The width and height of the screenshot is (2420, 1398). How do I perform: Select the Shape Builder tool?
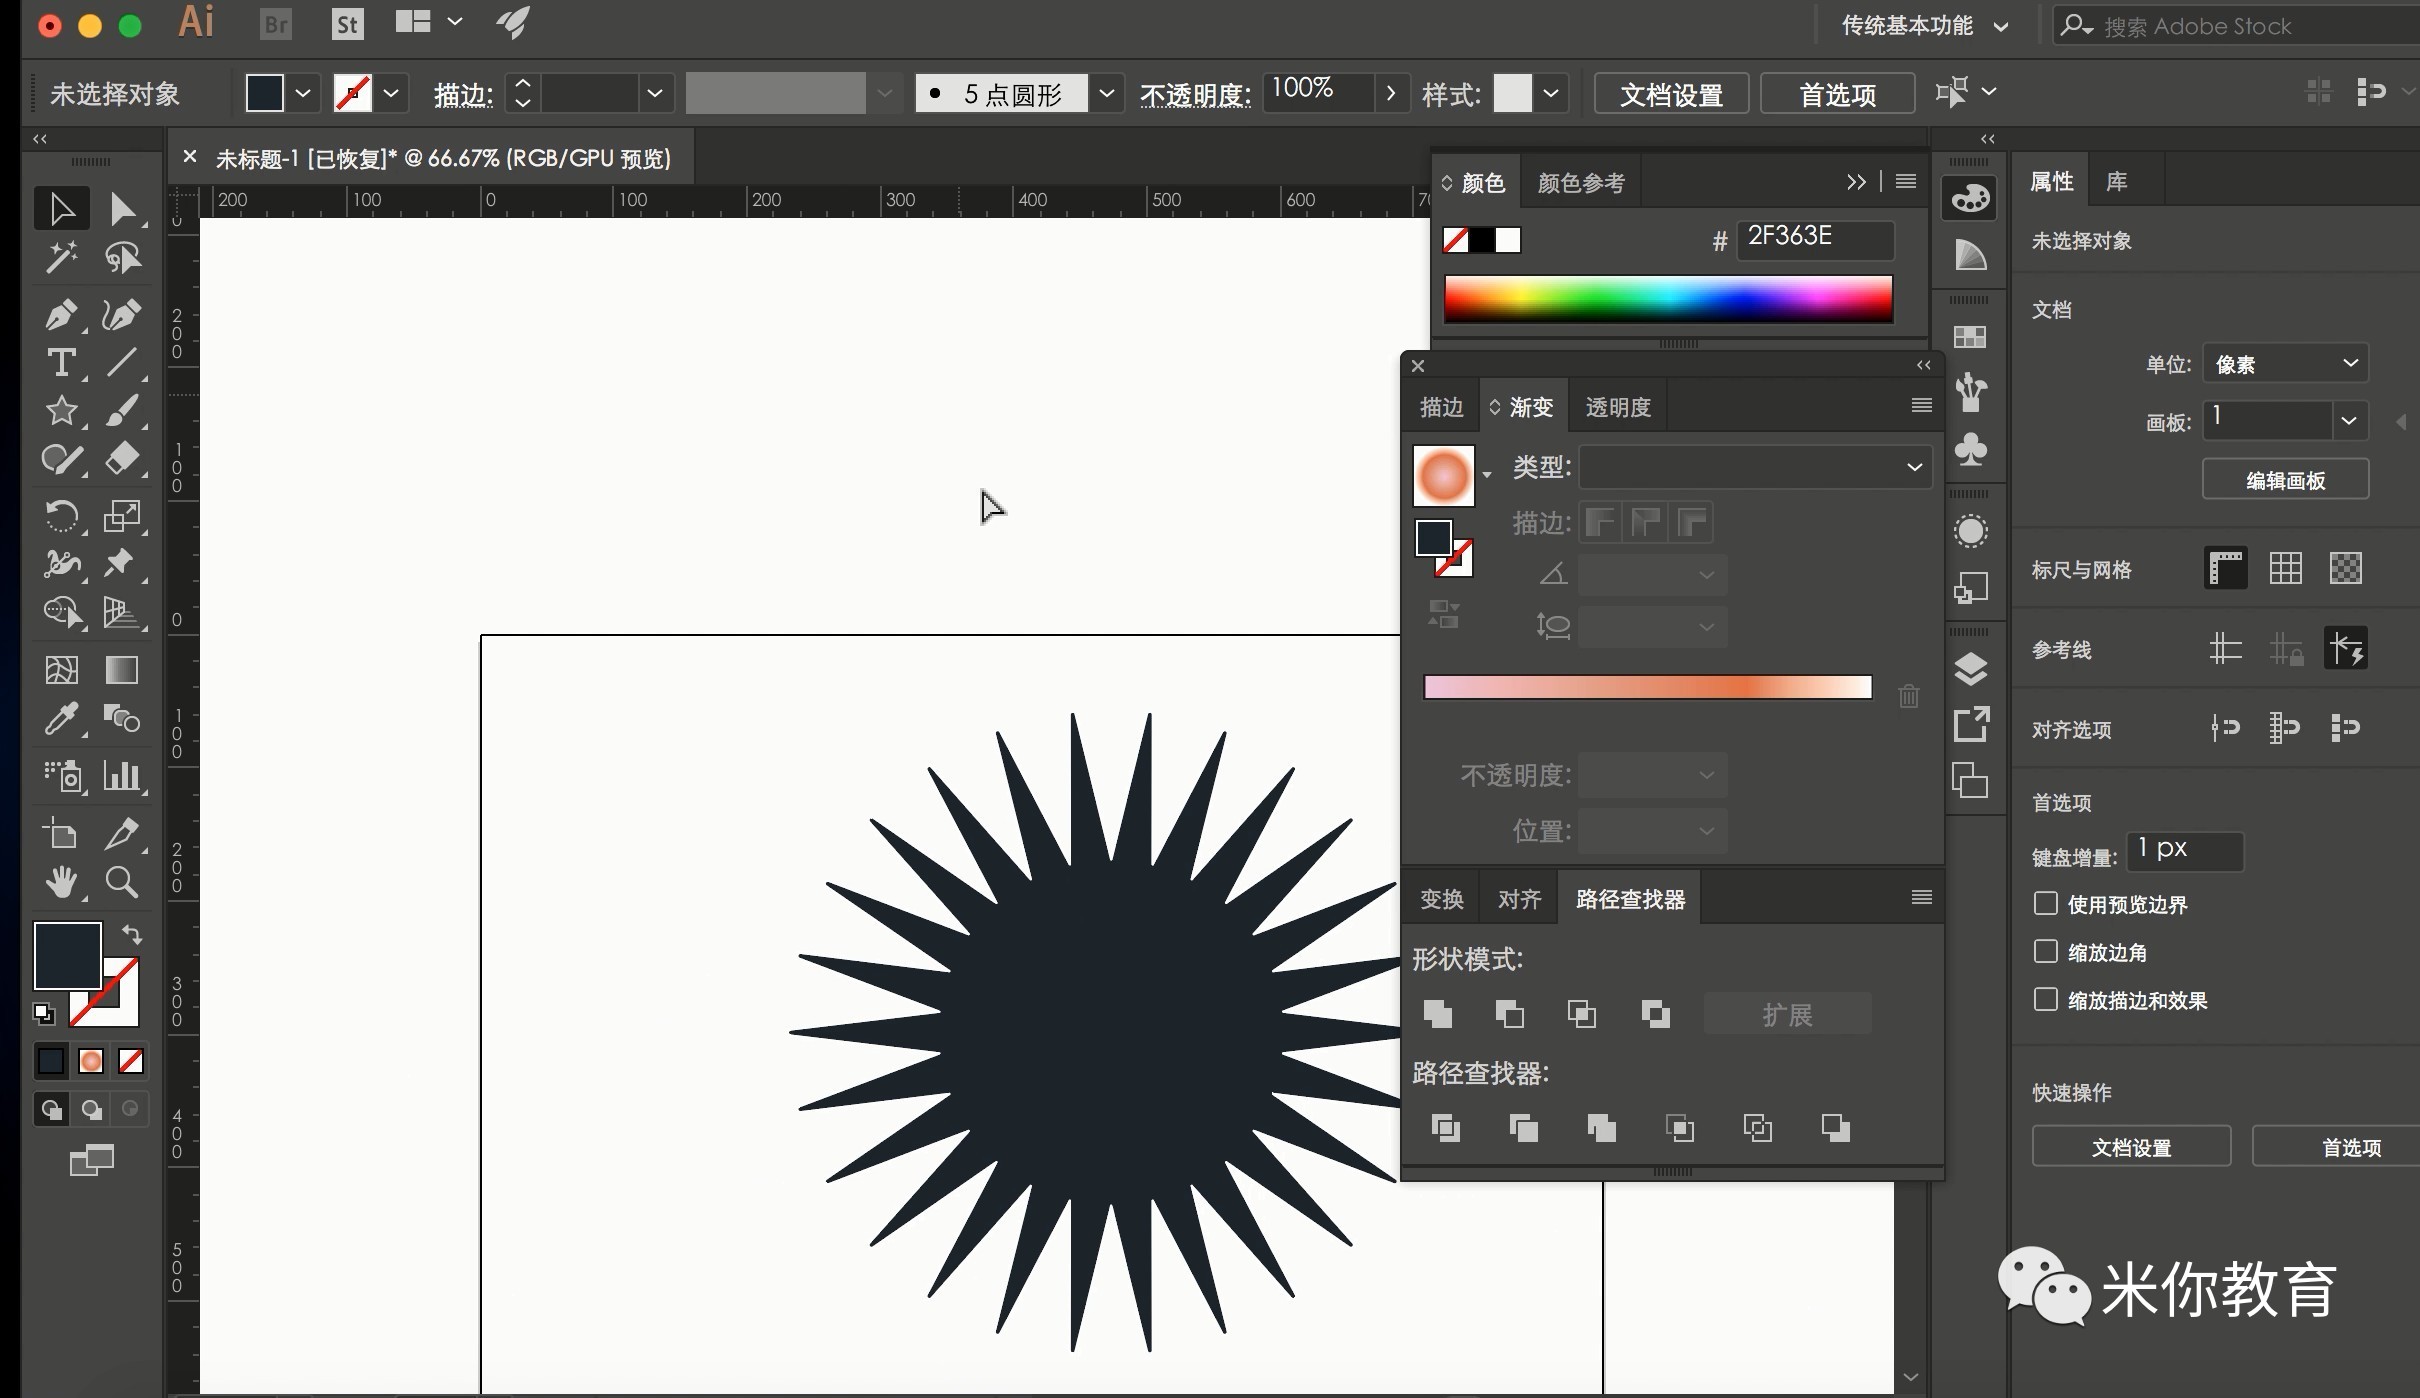coord(61,612)
